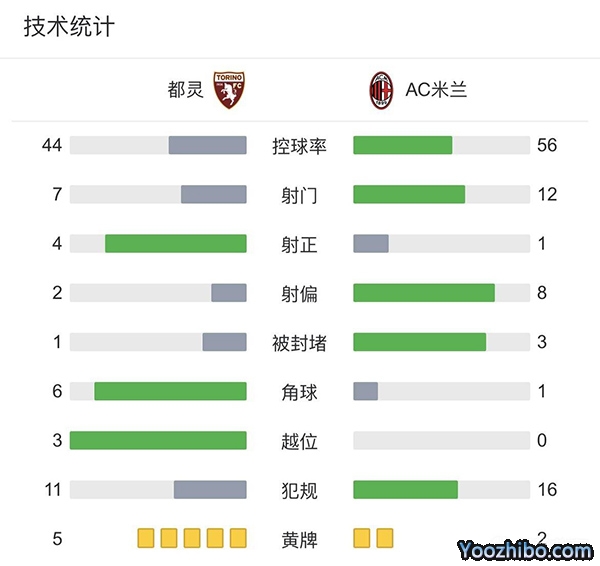This screenshot has height=566, width=600.
Task: Click the 被封堵 stat label
Action: [300, 342]
